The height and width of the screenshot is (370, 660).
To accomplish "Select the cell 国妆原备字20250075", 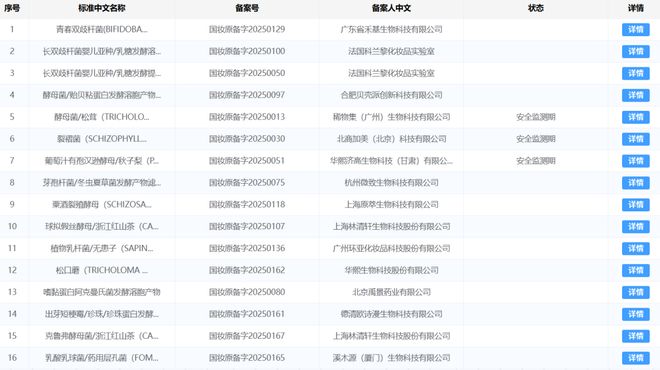I will (x=247, y=183).
